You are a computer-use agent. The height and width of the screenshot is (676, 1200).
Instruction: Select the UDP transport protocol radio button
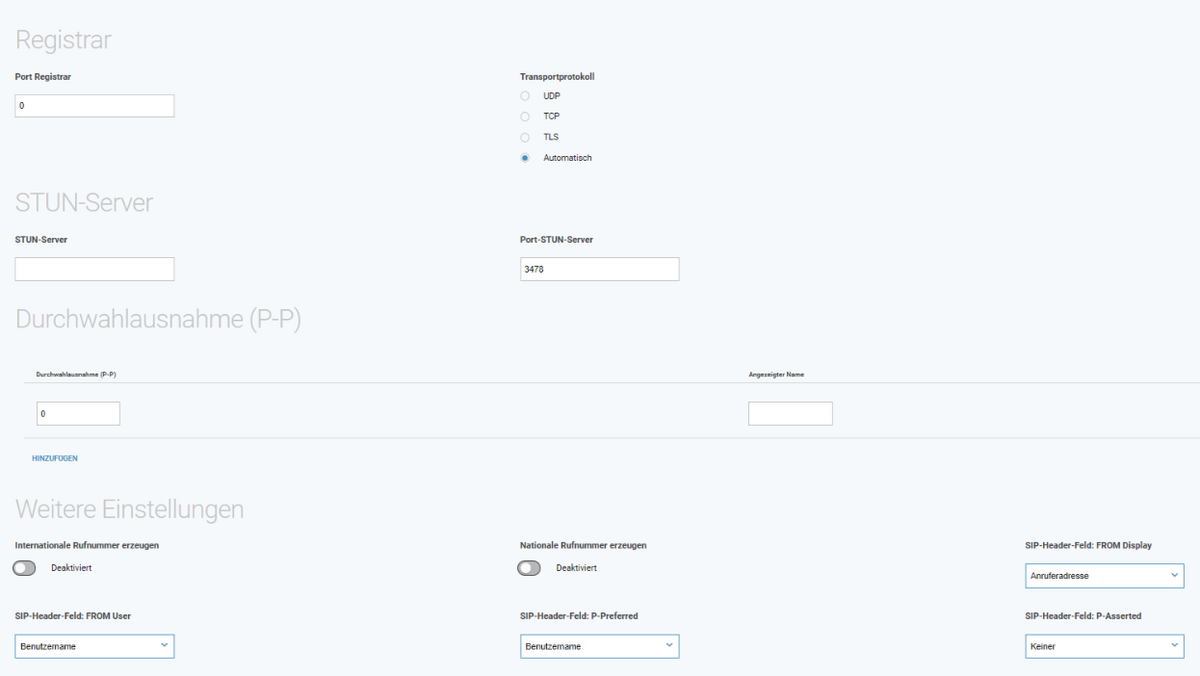525,96
